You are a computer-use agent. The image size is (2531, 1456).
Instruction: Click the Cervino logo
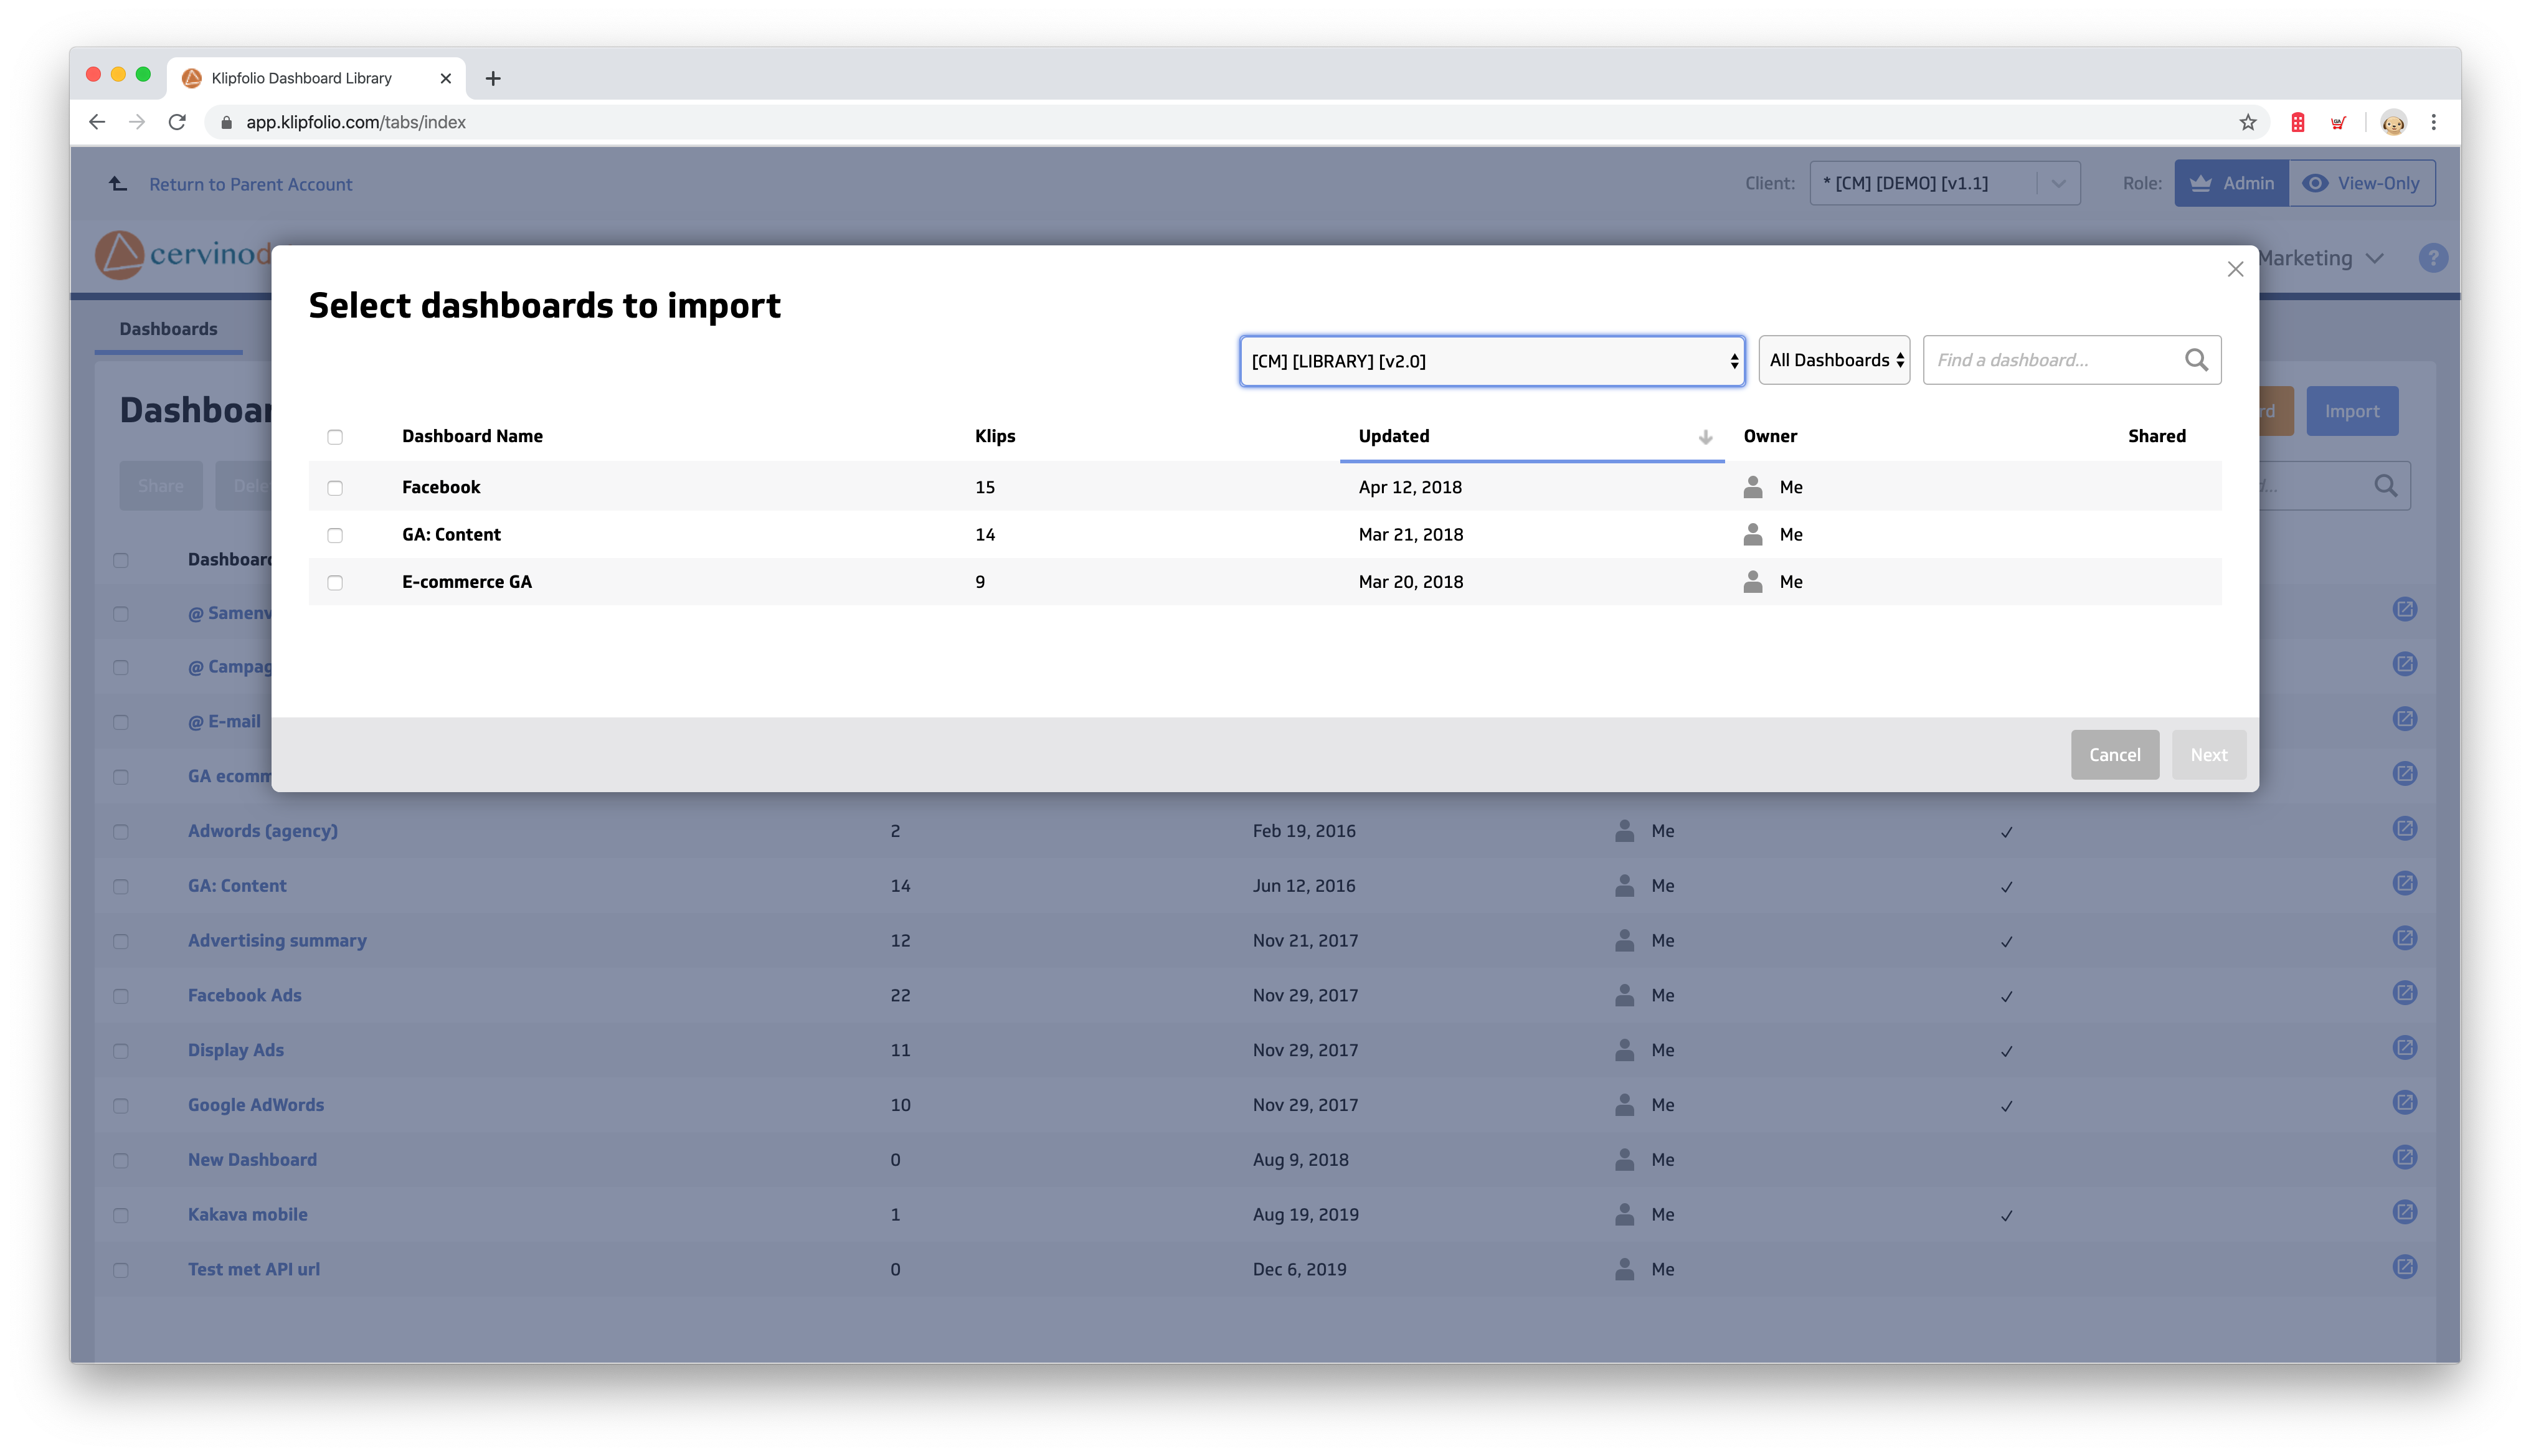point(183,255)
